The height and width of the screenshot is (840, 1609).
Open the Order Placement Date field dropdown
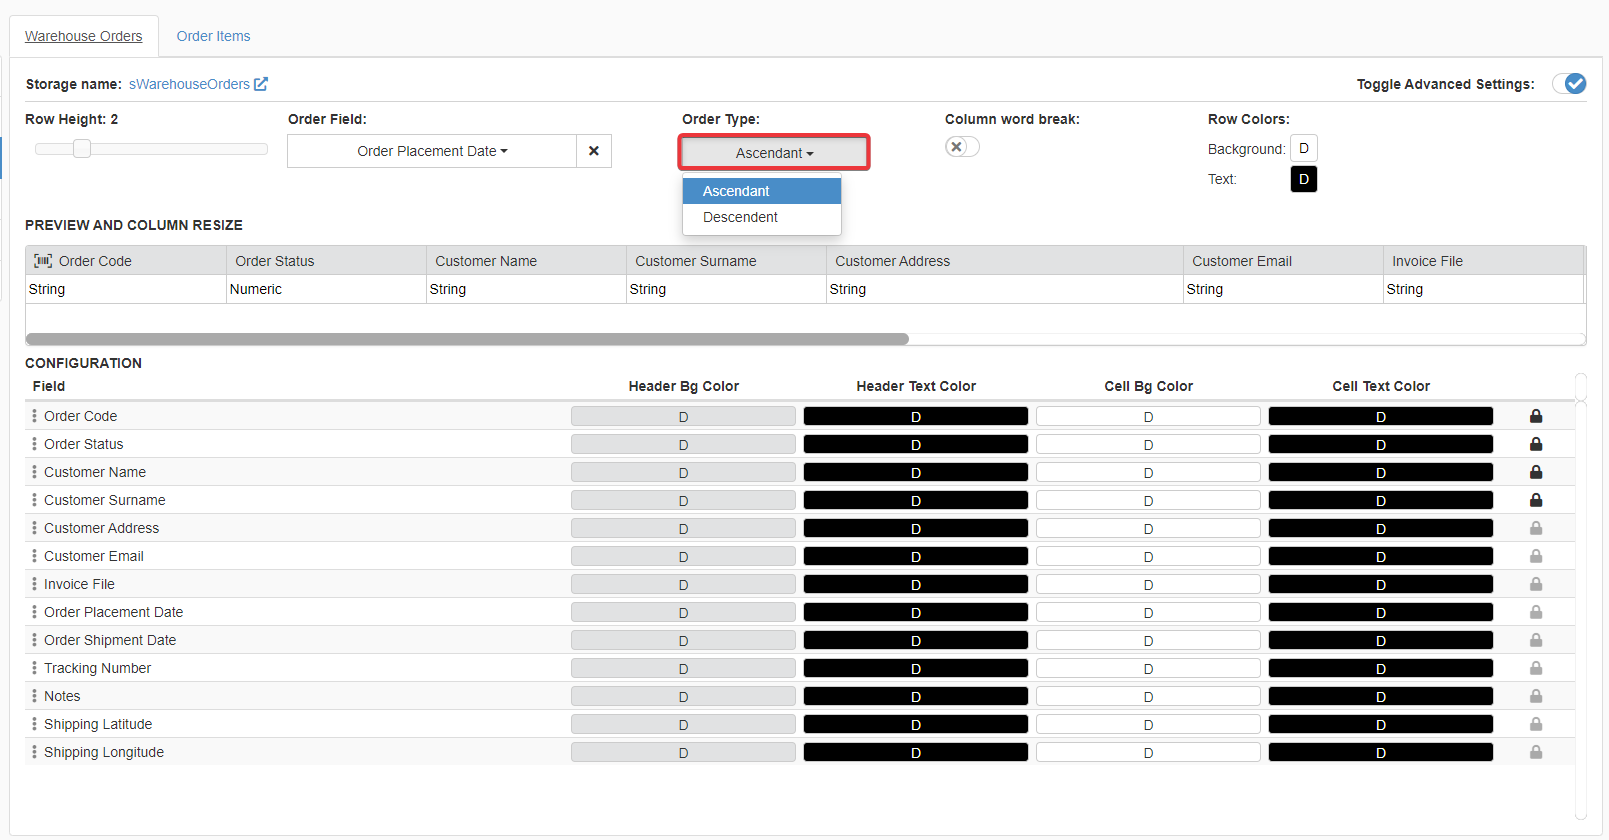432,151
